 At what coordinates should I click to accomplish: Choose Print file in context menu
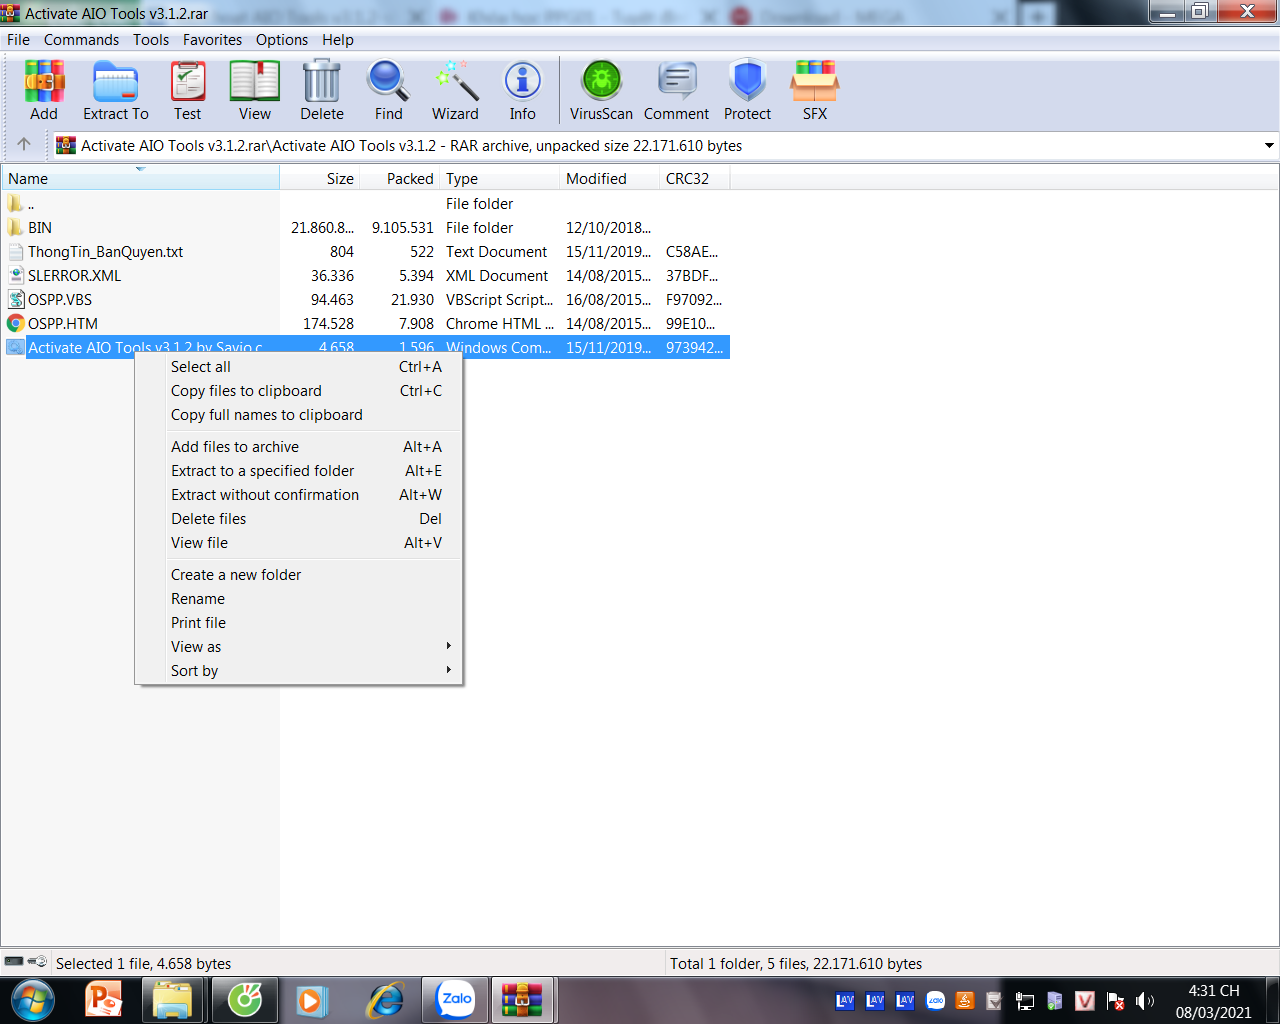[x=298, y=623]
